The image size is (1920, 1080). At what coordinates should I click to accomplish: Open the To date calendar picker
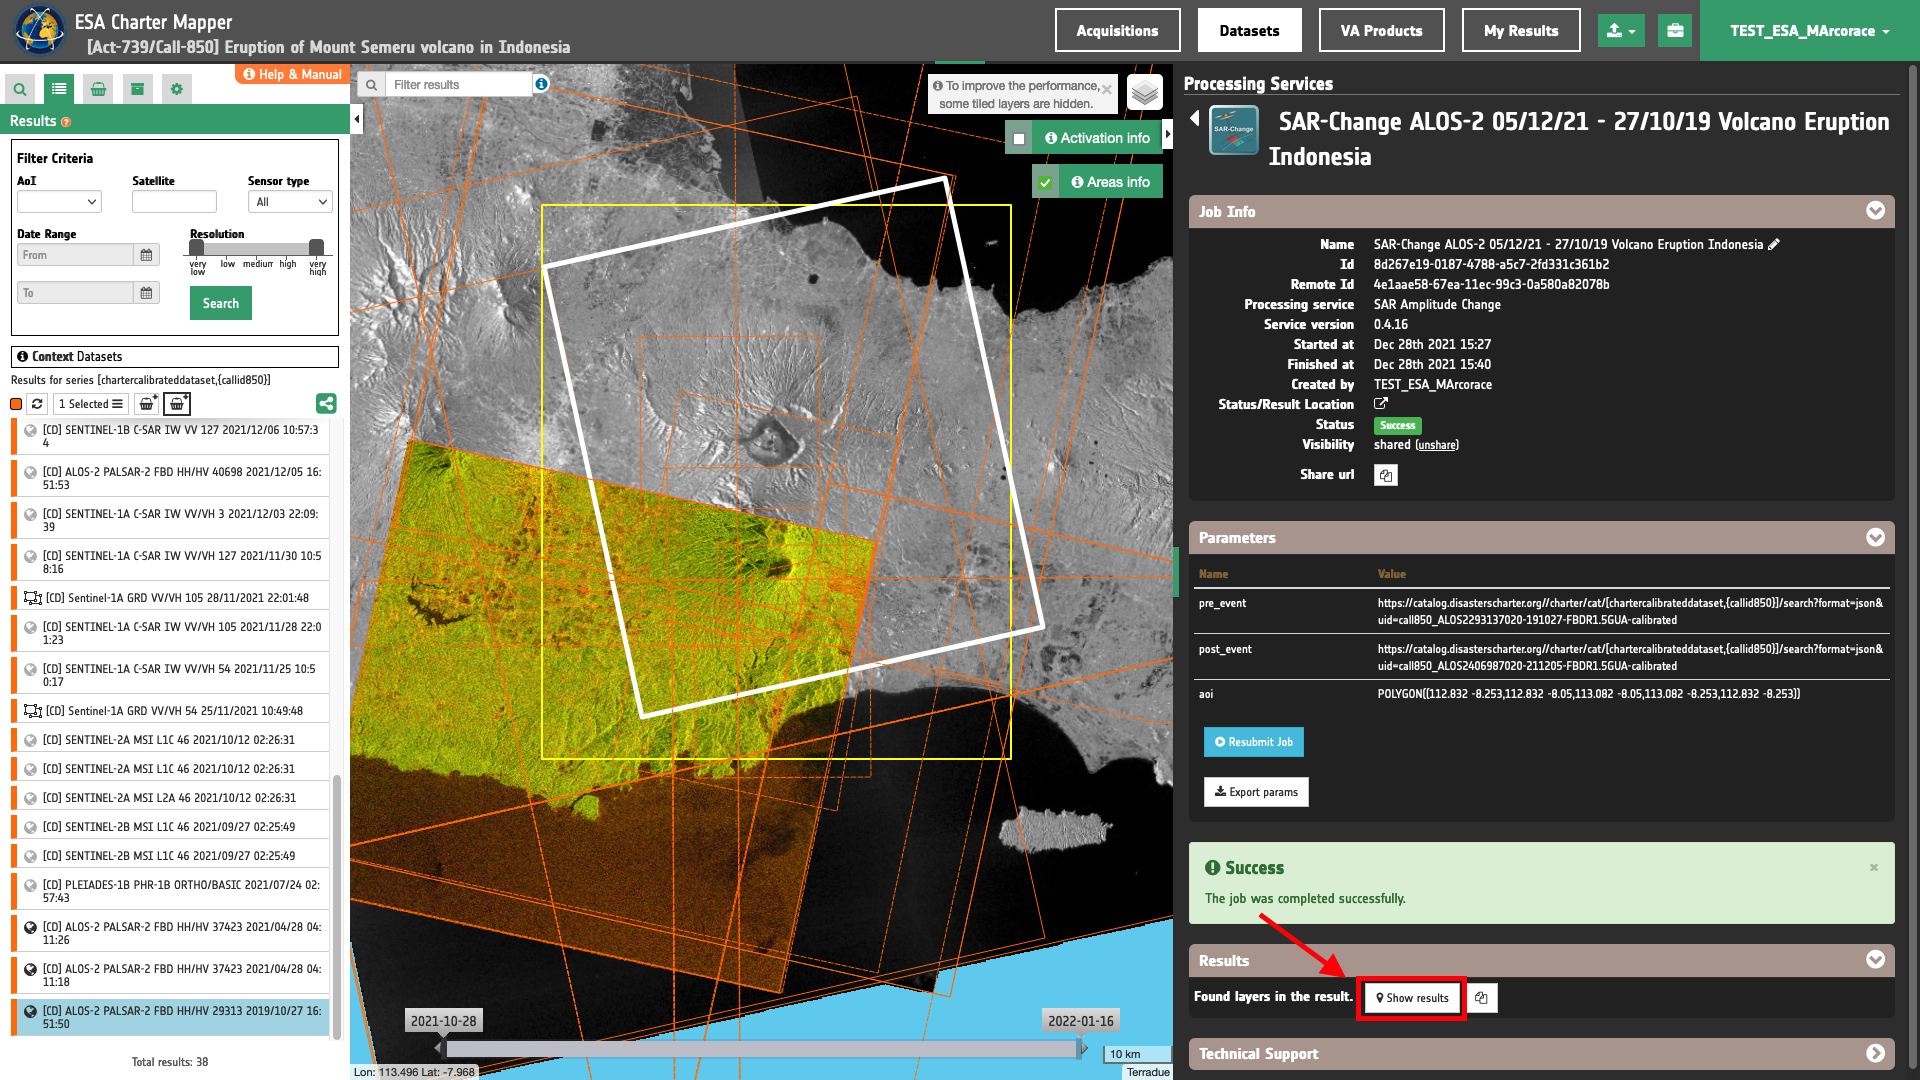pos(146,293)
